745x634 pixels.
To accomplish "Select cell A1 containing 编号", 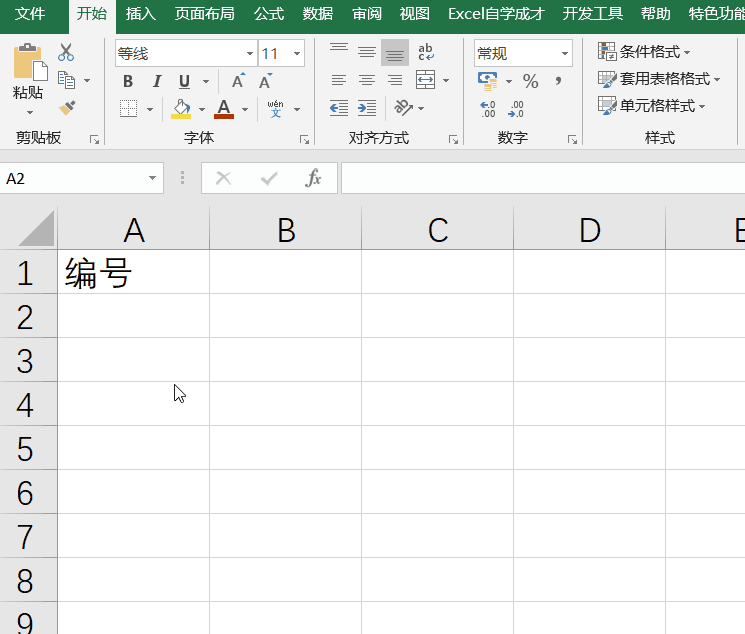I will click(x=134, y=272).
